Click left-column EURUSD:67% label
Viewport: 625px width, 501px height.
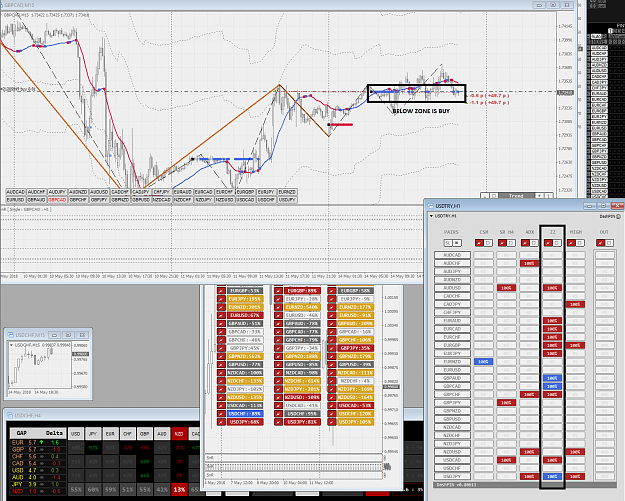tap(245, 315)
